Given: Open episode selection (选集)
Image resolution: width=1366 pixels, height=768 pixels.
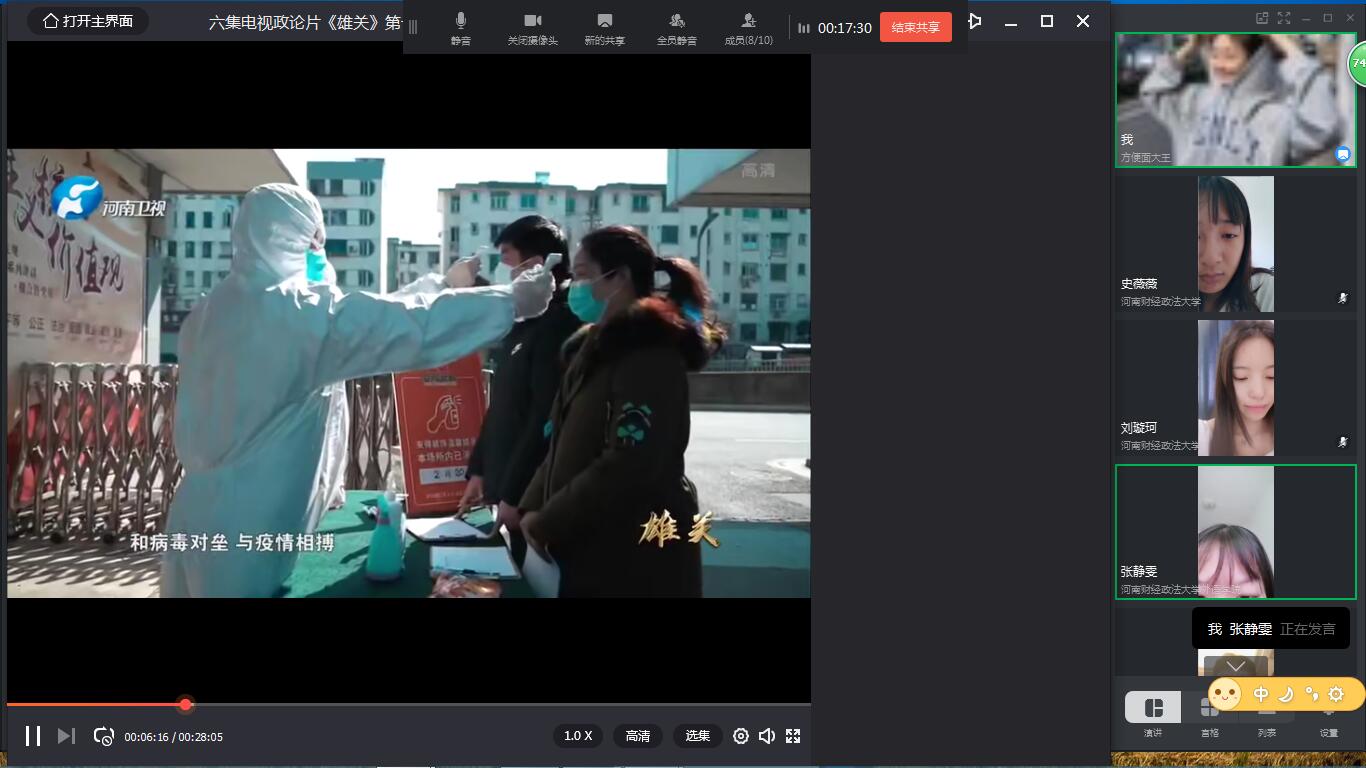Looking at the screenshot, I should 698,736.
